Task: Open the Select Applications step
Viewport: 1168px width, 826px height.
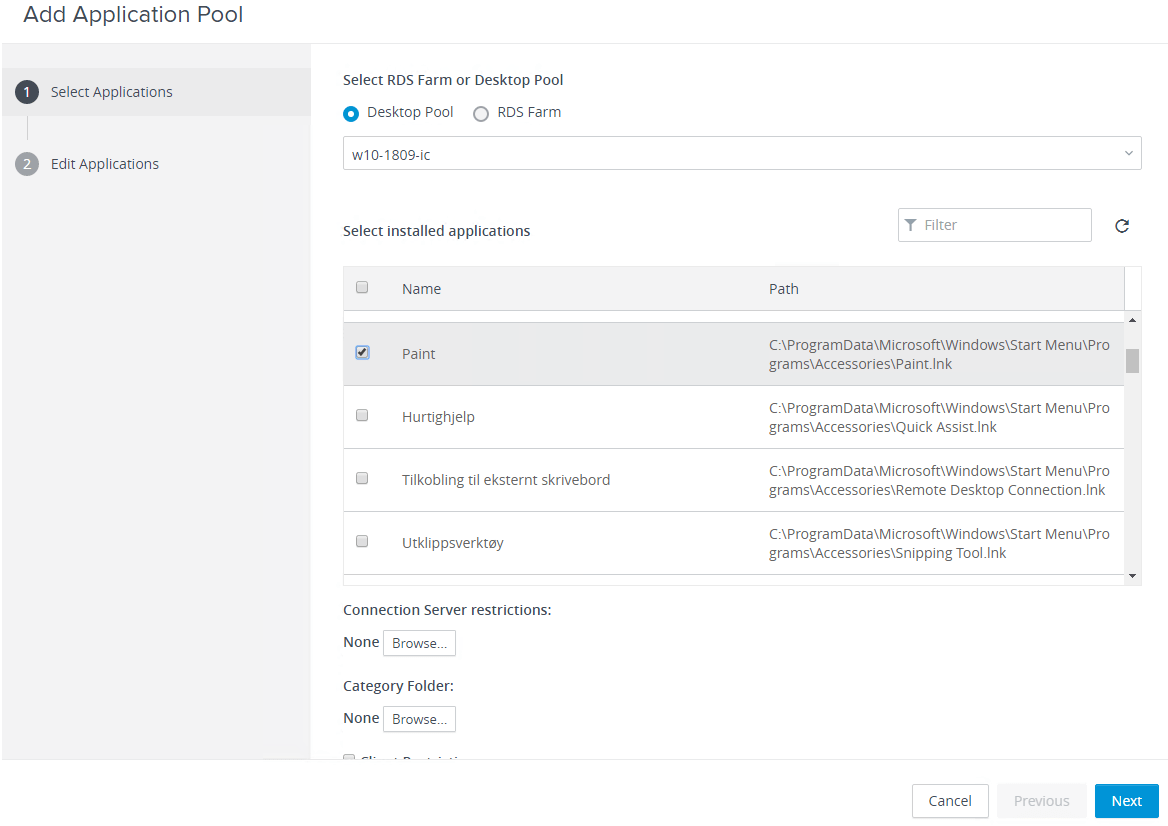Action: [x=112, y=92]
